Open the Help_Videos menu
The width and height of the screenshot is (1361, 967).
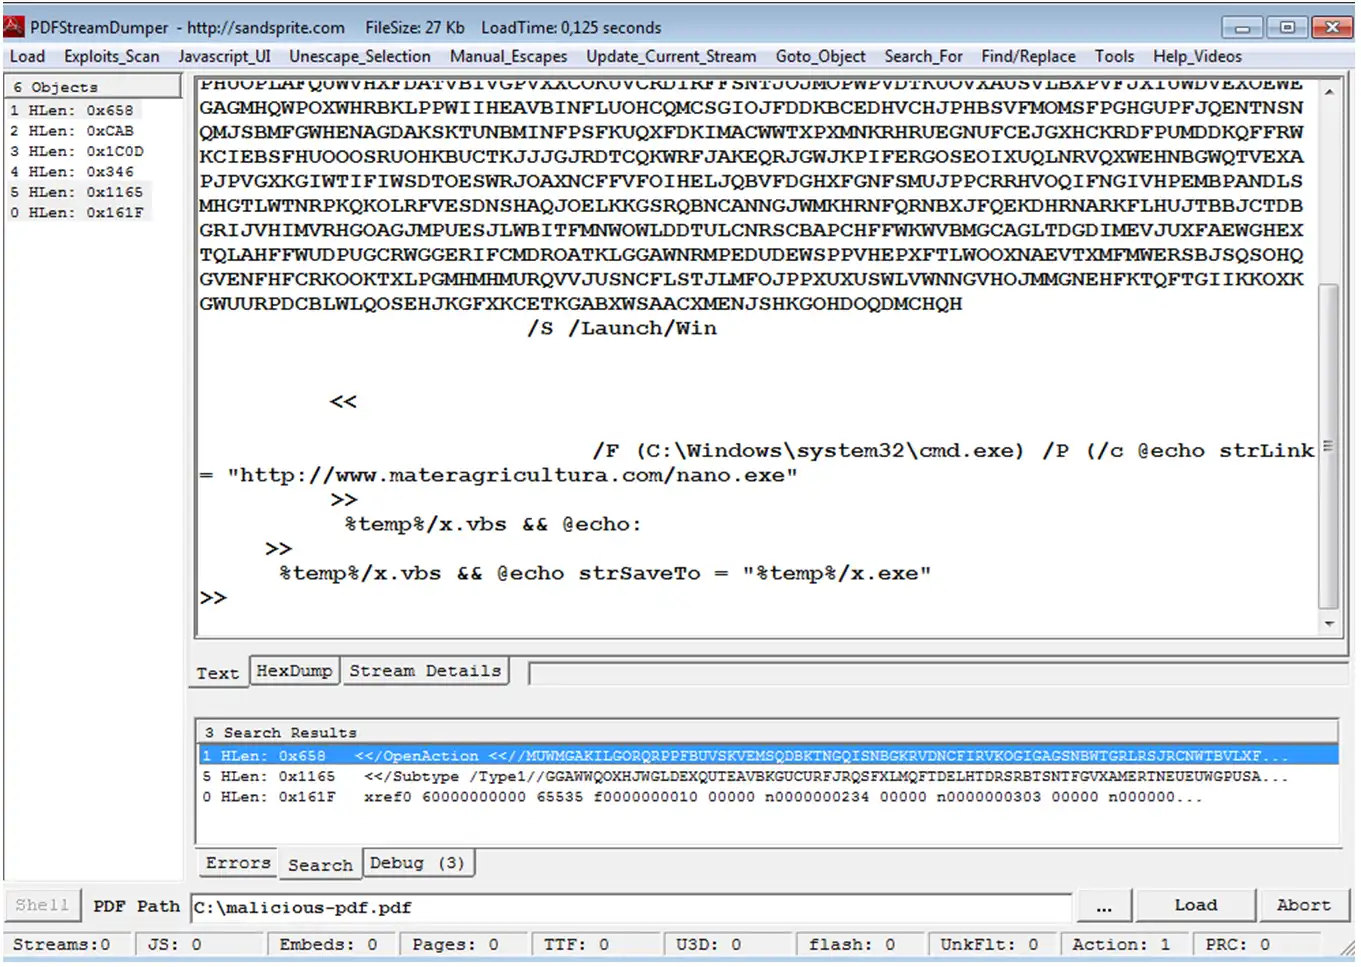tap(1197, 57)
